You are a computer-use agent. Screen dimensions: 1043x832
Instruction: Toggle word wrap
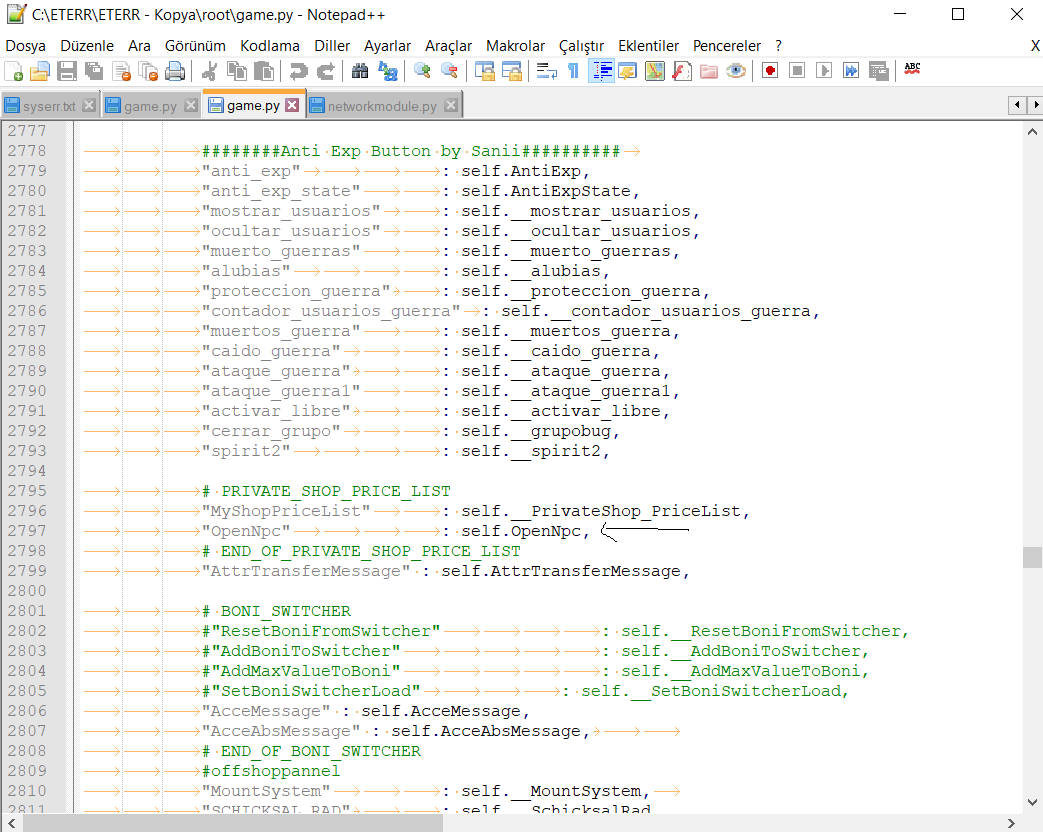pyautogui.click(x=546, y=71)
